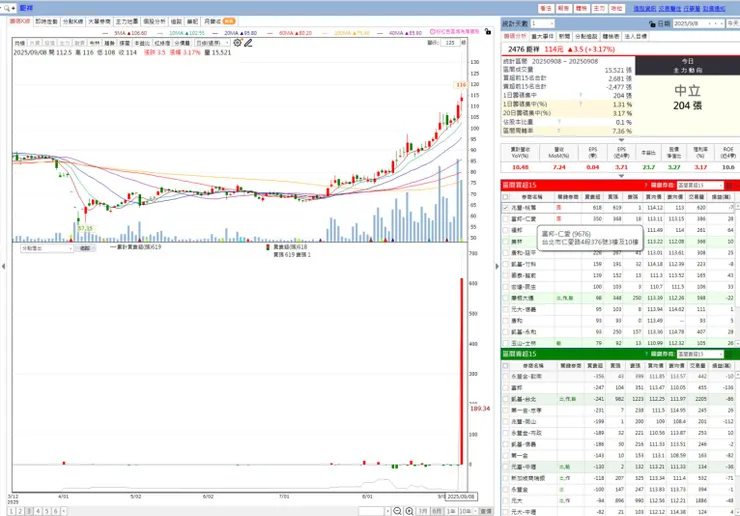Image resolution: width=740 pixels, height=516 pixels.
Task: Check the 玉山-士林 broker row checkbox
Action: (x=505, y=343)
